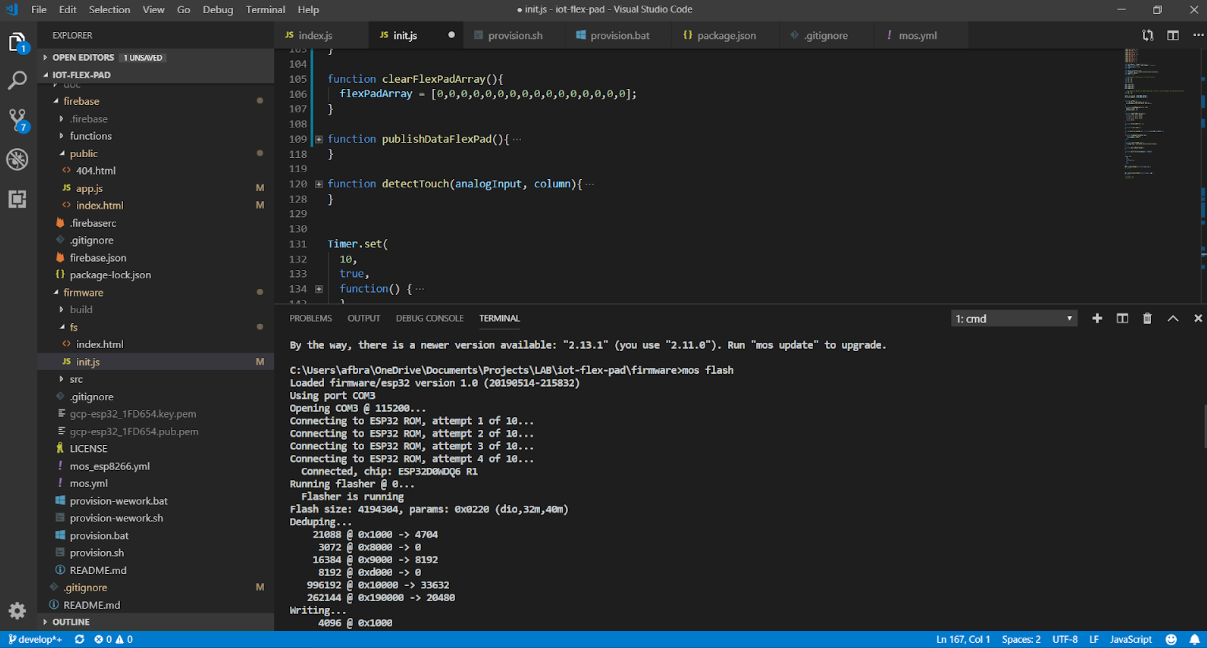Open the Explorer view in the activity bar
This screenshot has height=648, width=1207.
click(x=17, y=43)
